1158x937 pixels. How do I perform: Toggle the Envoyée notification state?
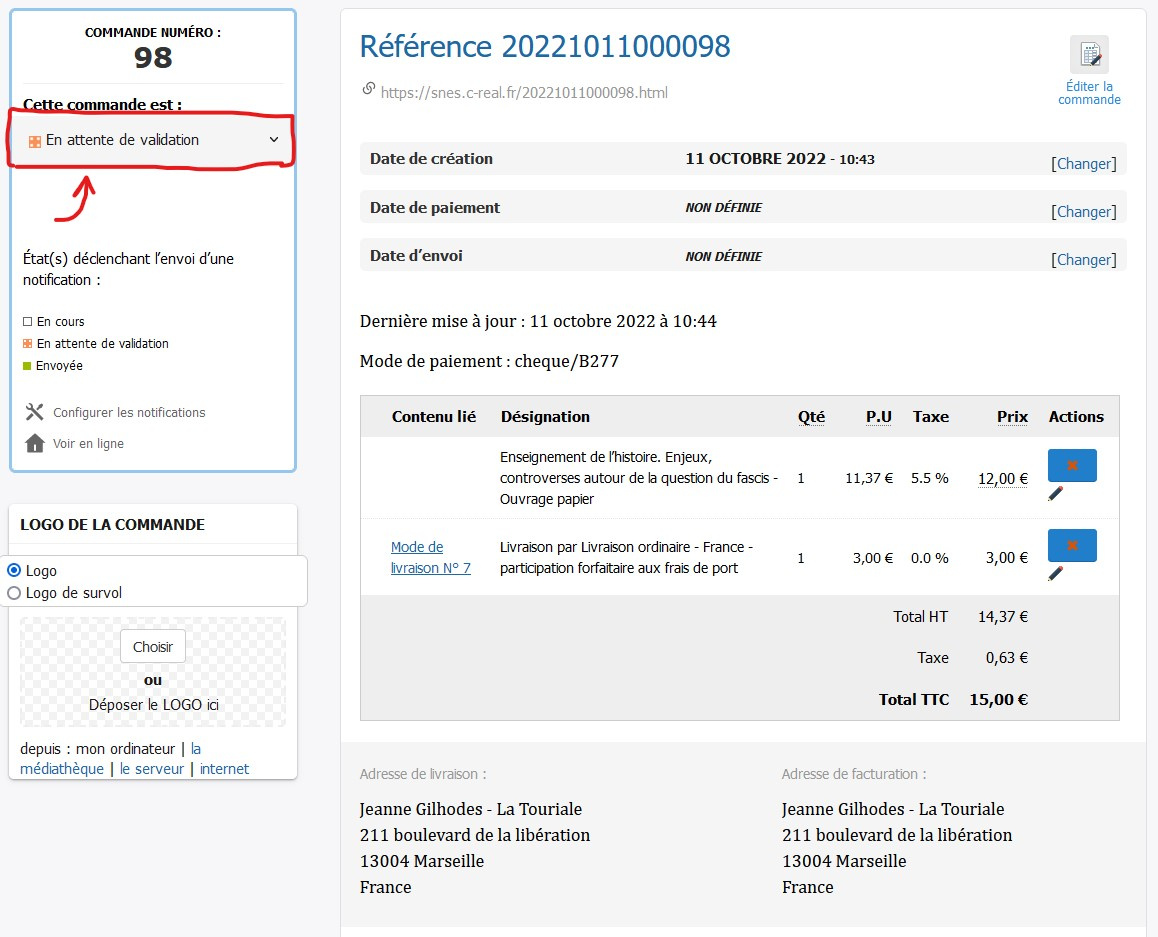coord(27,366)
